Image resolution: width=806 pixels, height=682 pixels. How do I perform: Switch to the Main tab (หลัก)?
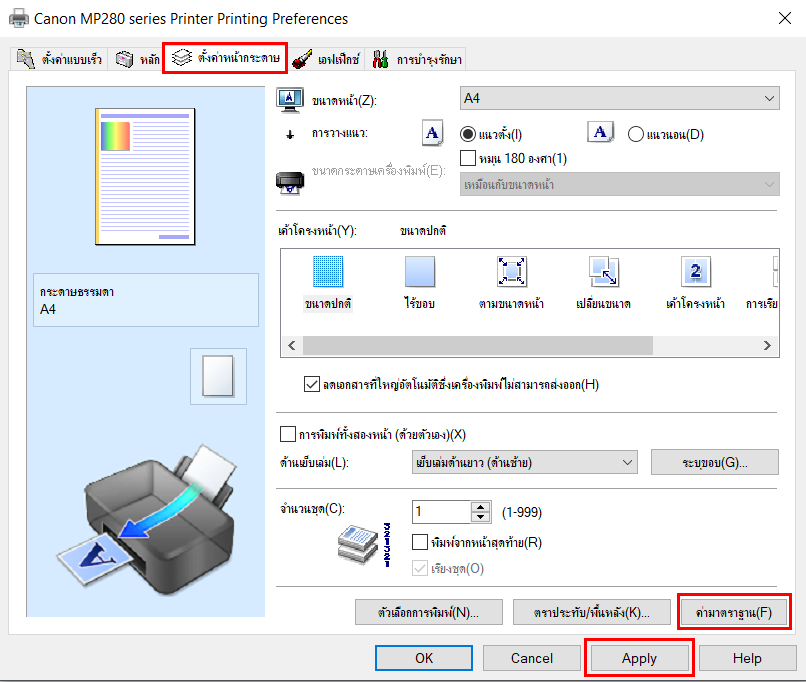(x=137, y=59)
